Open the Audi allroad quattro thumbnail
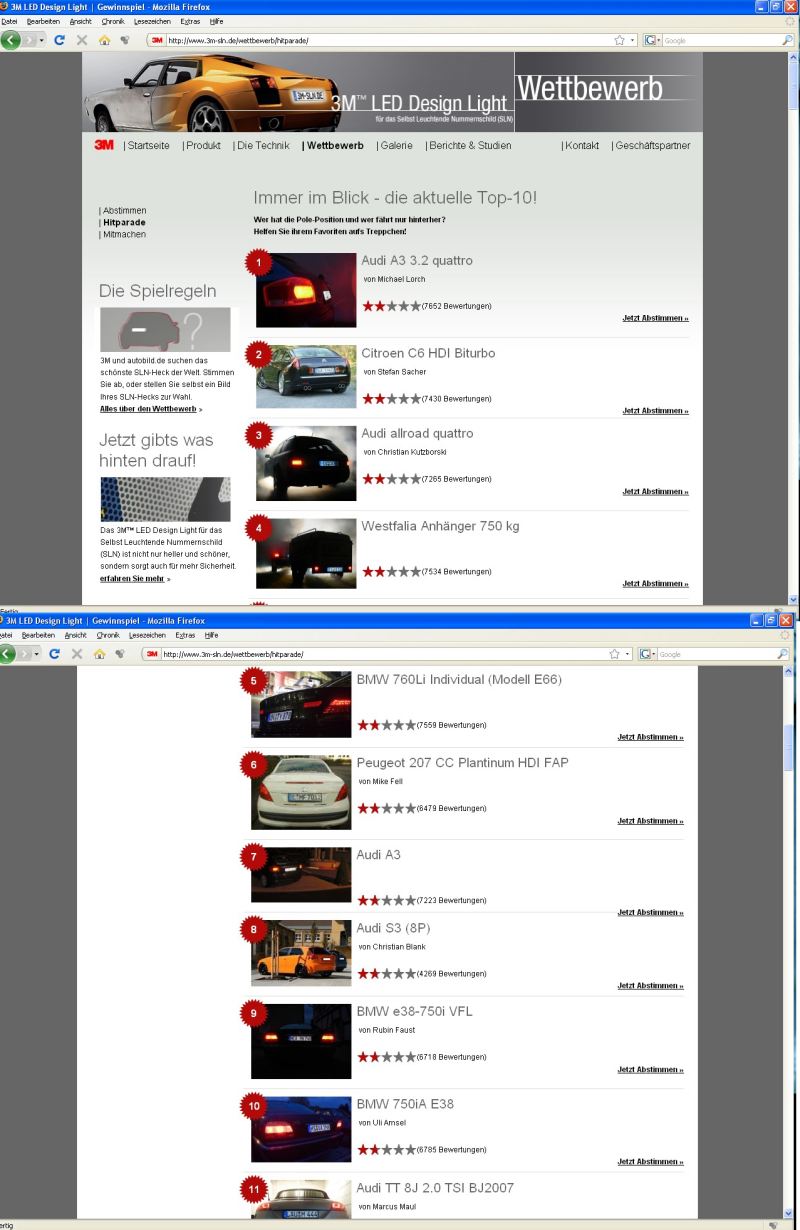800x1230 pixels. pos(306,463)
